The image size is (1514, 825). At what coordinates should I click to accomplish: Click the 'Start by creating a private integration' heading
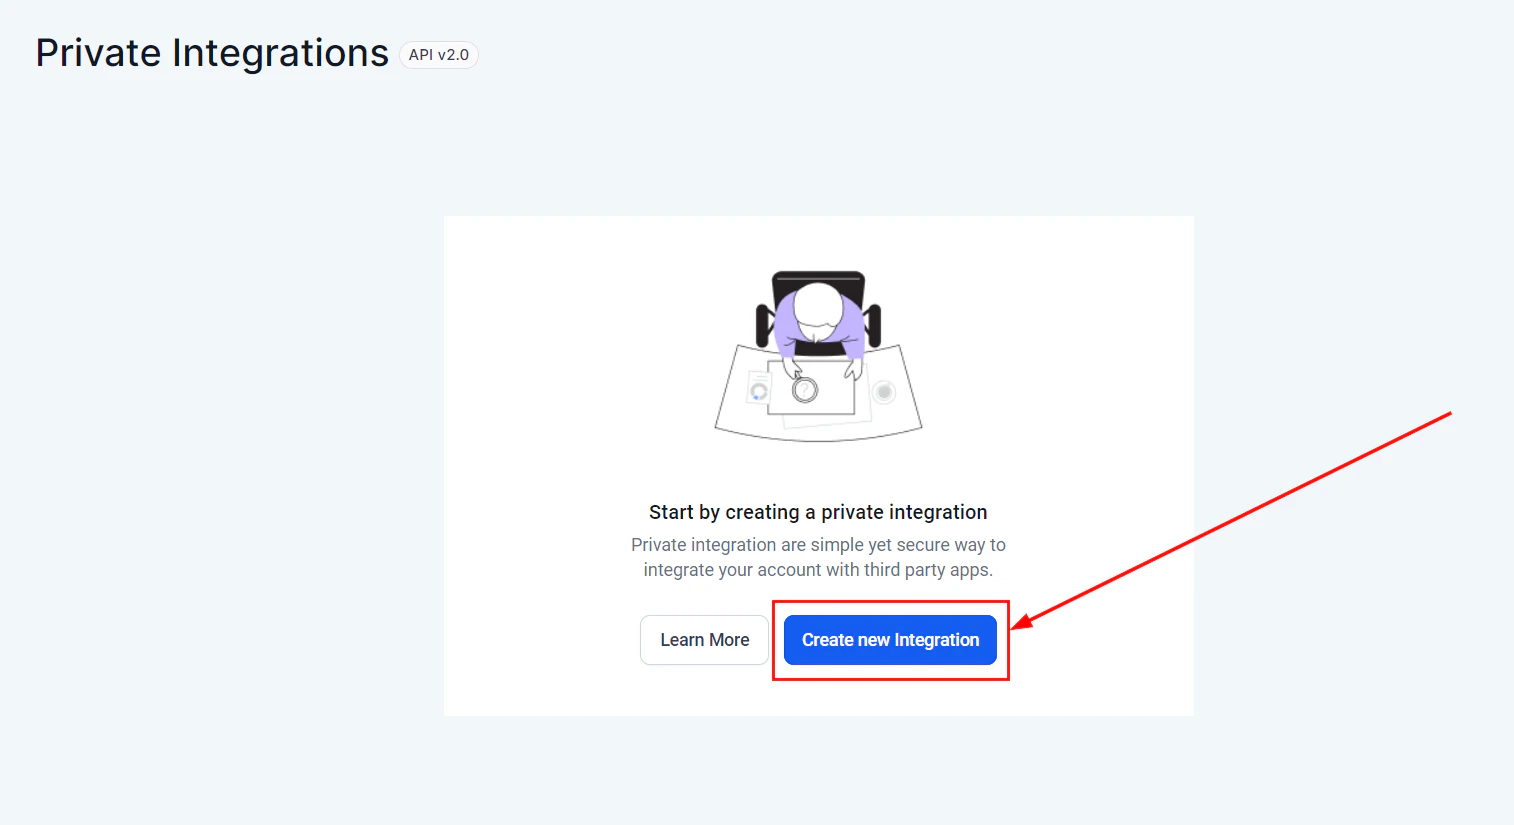(x=817, y=511)
